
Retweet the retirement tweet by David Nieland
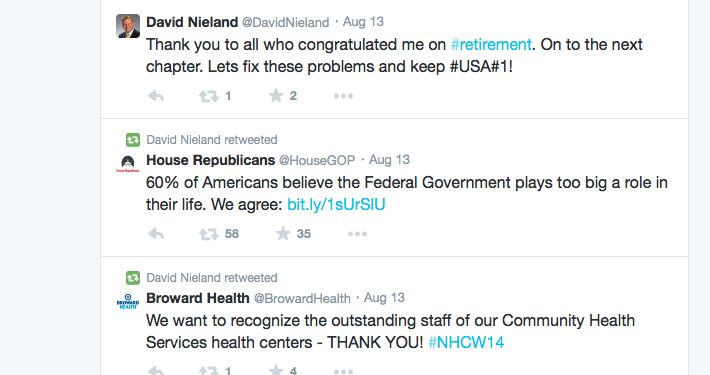pos(209,96)
